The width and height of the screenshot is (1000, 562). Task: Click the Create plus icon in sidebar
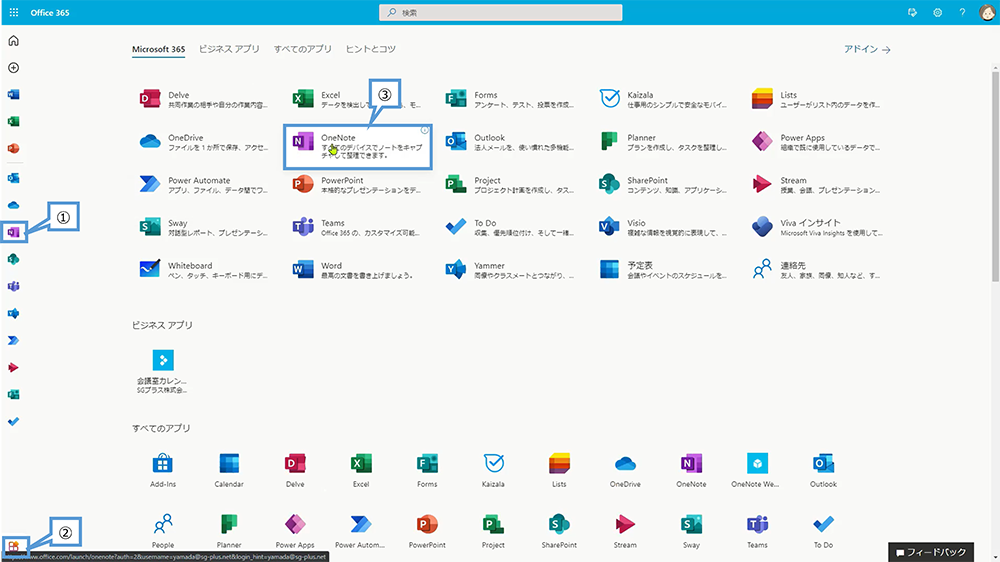13,68
